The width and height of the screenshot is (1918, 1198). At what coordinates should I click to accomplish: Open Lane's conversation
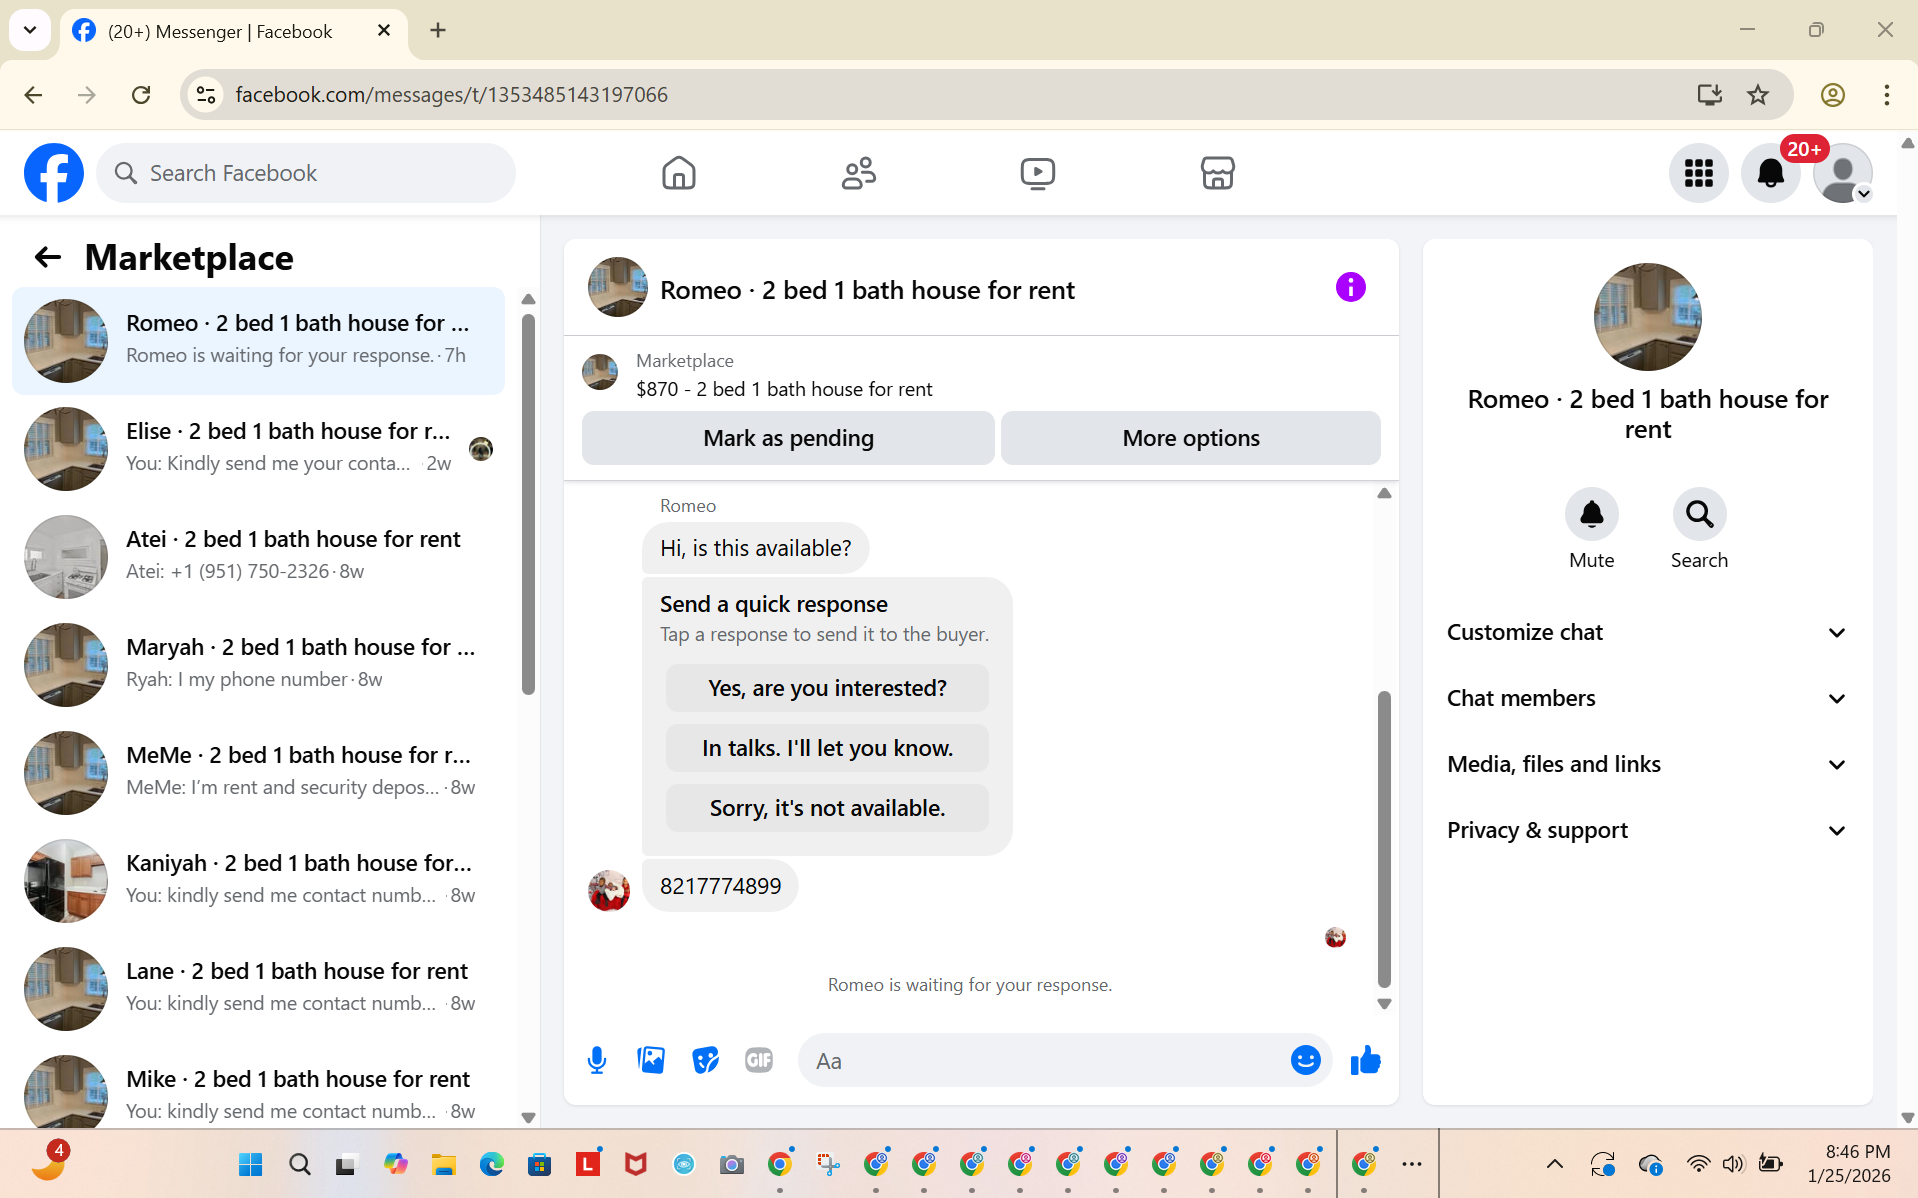point(258,989)
